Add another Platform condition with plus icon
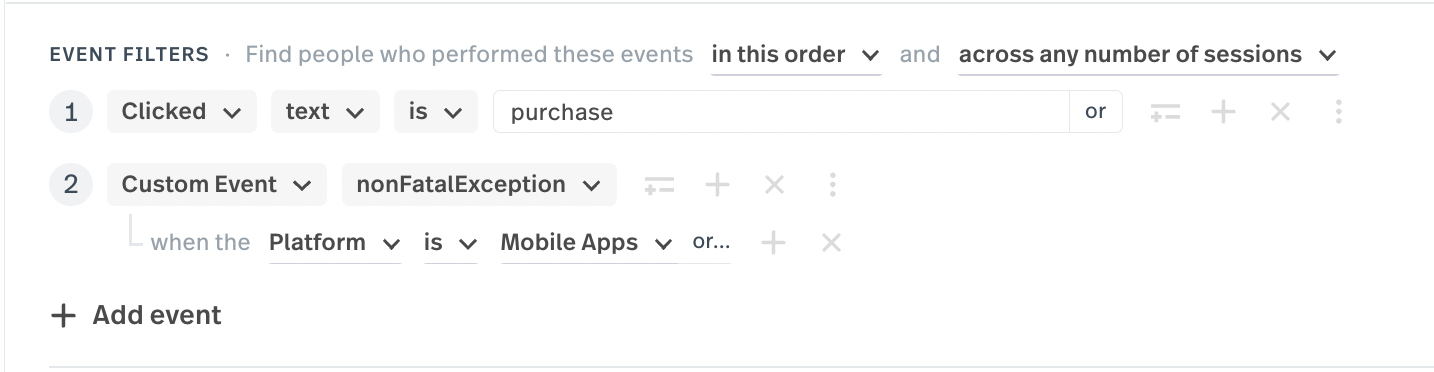Image resolution: width=1434 pixels, height=372 pixels. click(x=773, y=243)
